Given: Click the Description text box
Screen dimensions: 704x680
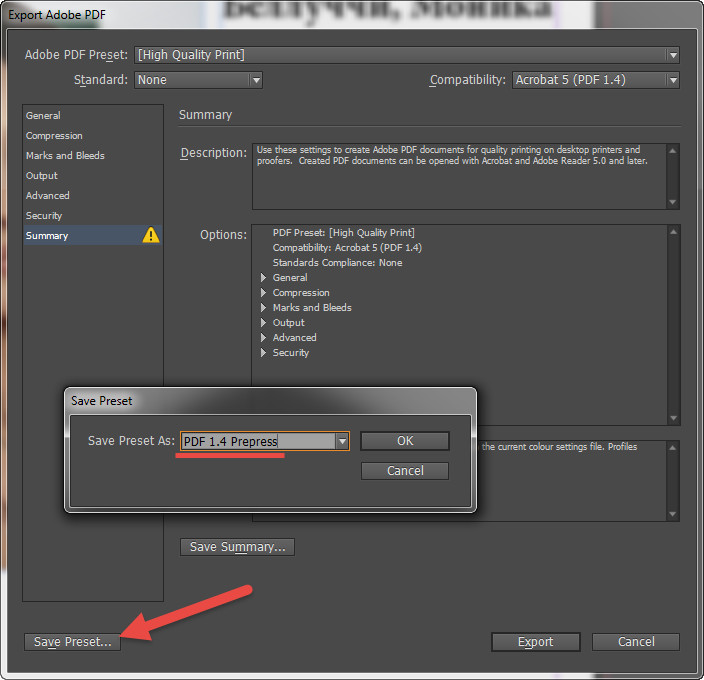Looking at the screenshot, I should (460, 176).
